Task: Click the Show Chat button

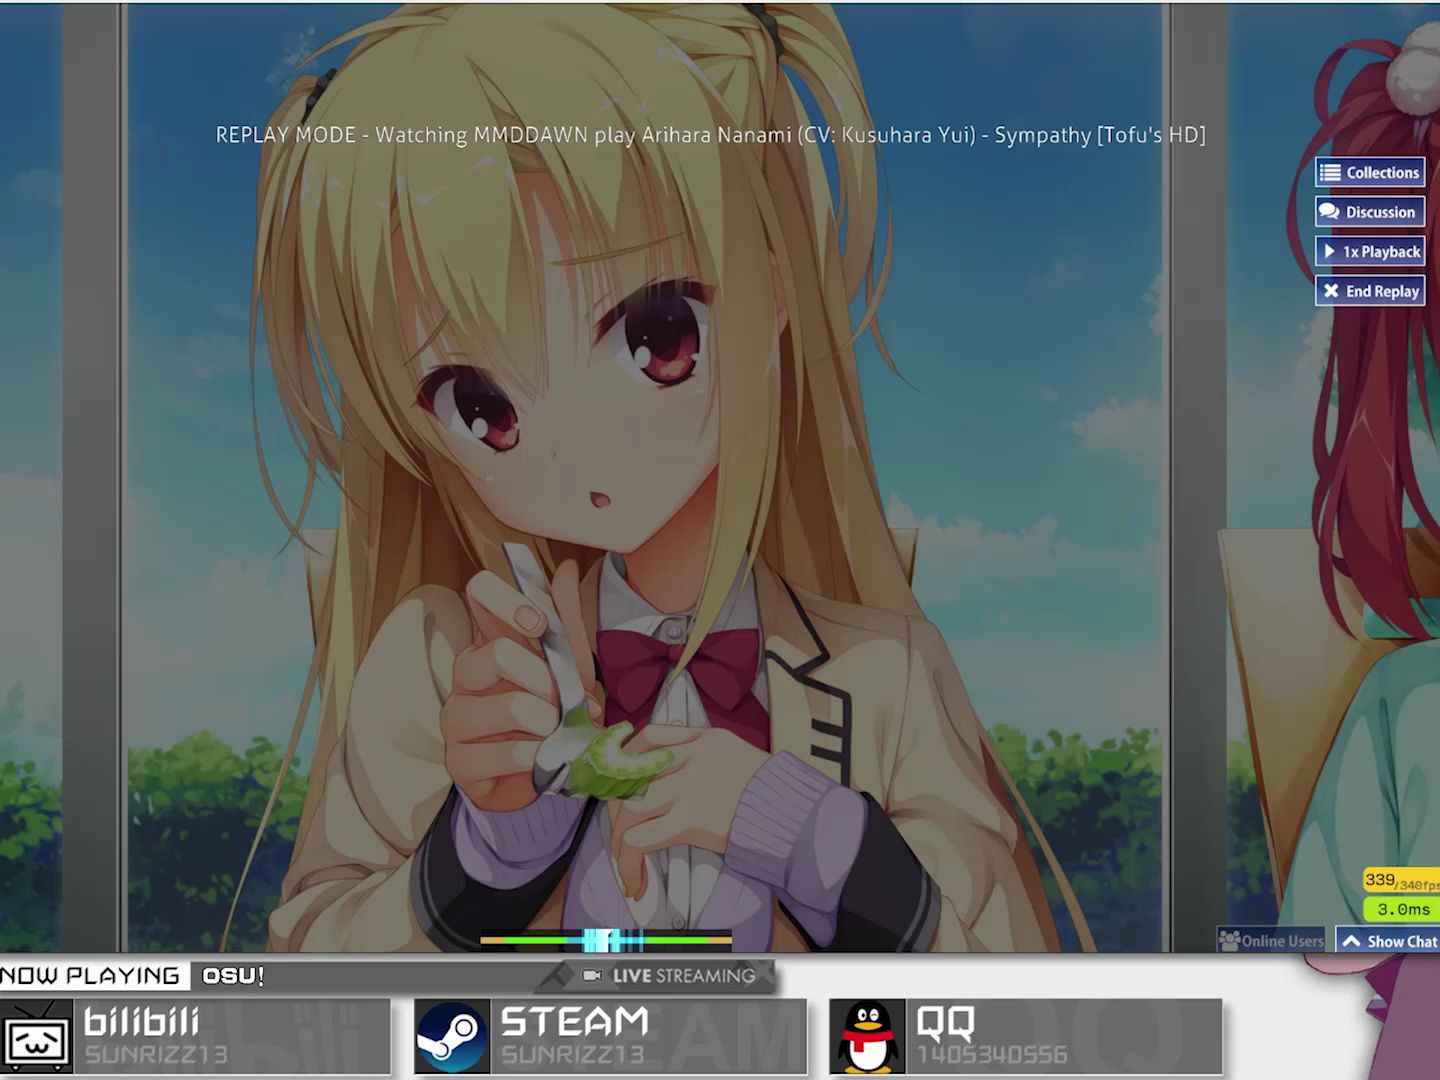Action: (x=1388, y=941)
